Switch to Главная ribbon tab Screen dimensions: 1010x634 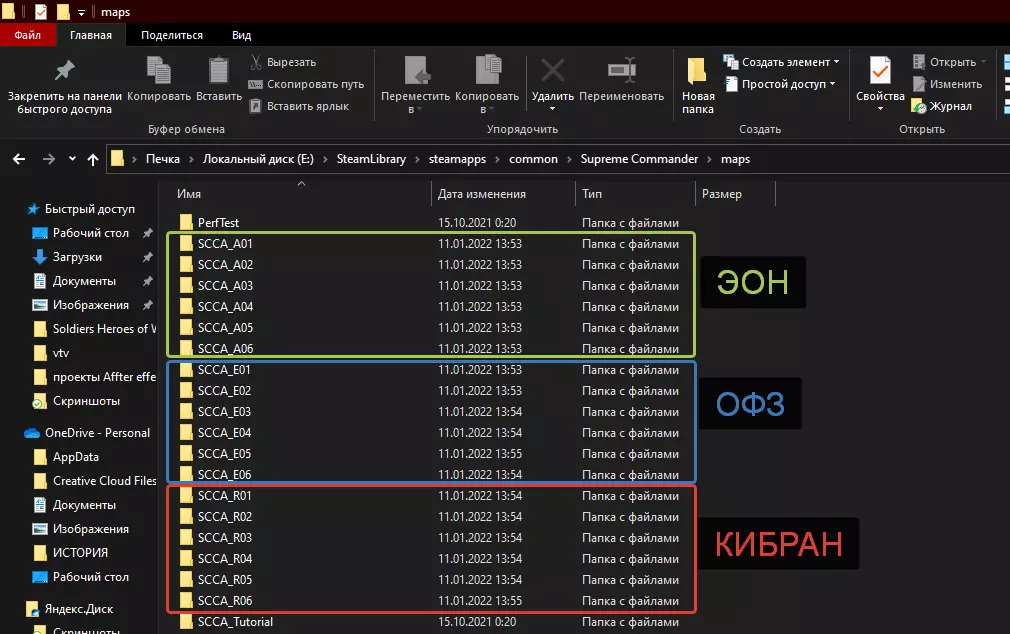(91, 35)
